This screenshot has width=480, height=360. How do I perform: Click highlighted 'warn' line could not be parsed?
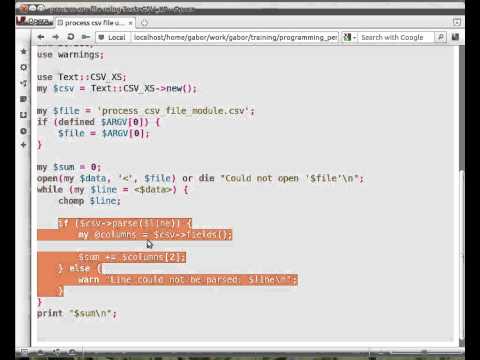coord(187,280)
